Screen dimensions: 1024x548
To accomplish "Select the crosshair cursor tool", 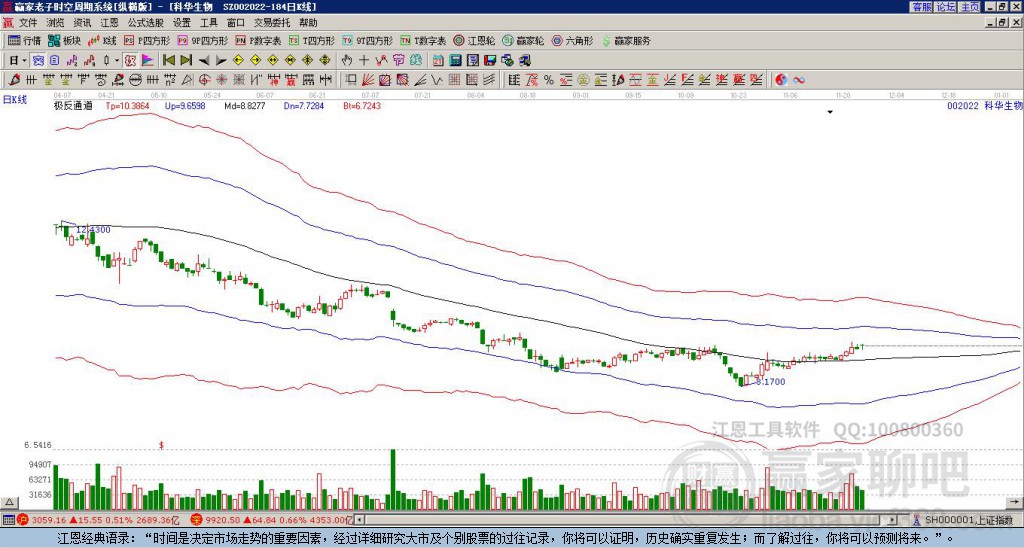I will click(364, 61).
